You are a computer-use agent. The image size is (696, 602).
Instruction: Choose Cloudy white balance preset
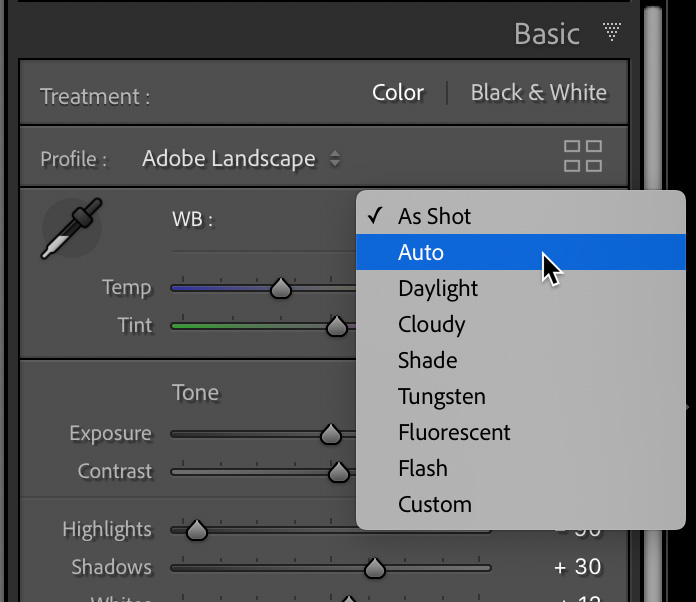tap(431, 324)
